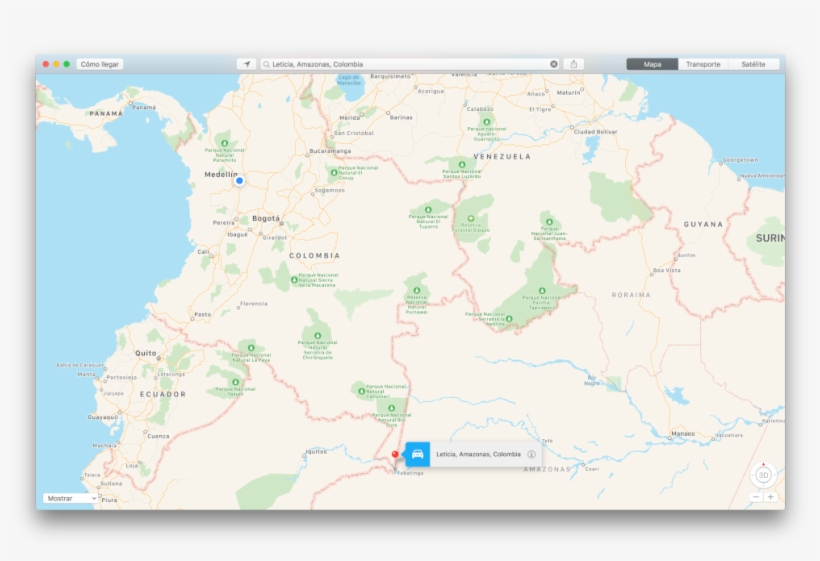Click the GUYANA country label
The width and height of the screenshot is (820, 561).
pos(703,224)
